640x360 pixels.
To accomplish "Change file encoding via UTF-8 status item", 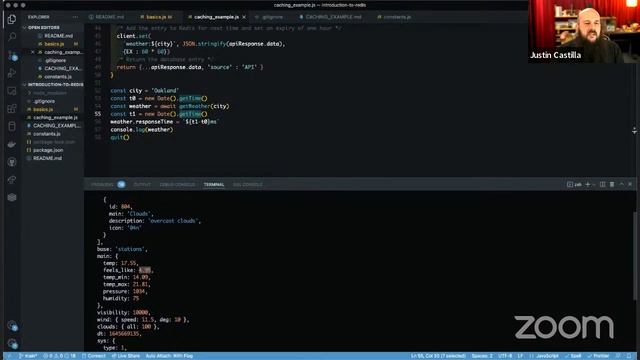I will click(505, 356).
